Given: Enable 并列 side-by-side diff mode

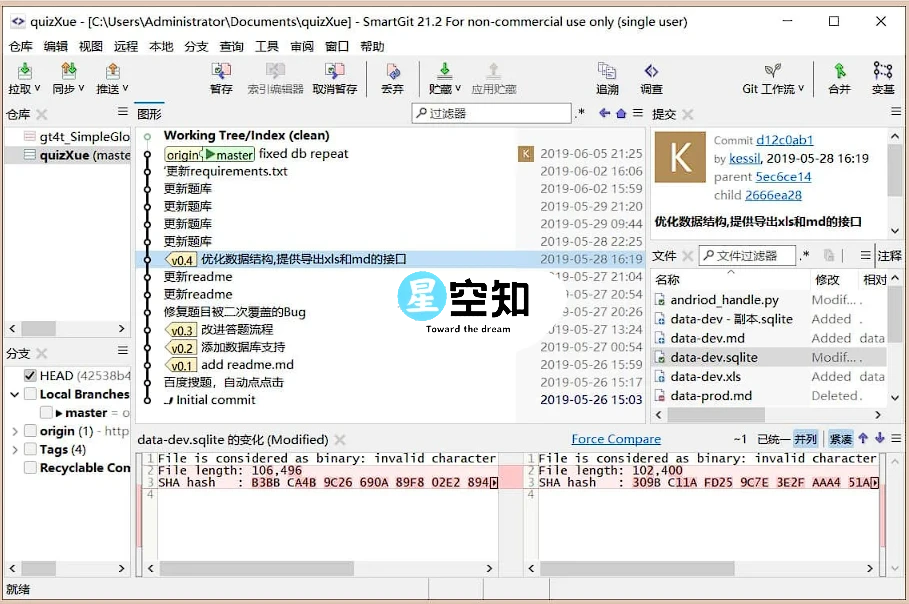Looking at the screenshot, I should point(806,438).
